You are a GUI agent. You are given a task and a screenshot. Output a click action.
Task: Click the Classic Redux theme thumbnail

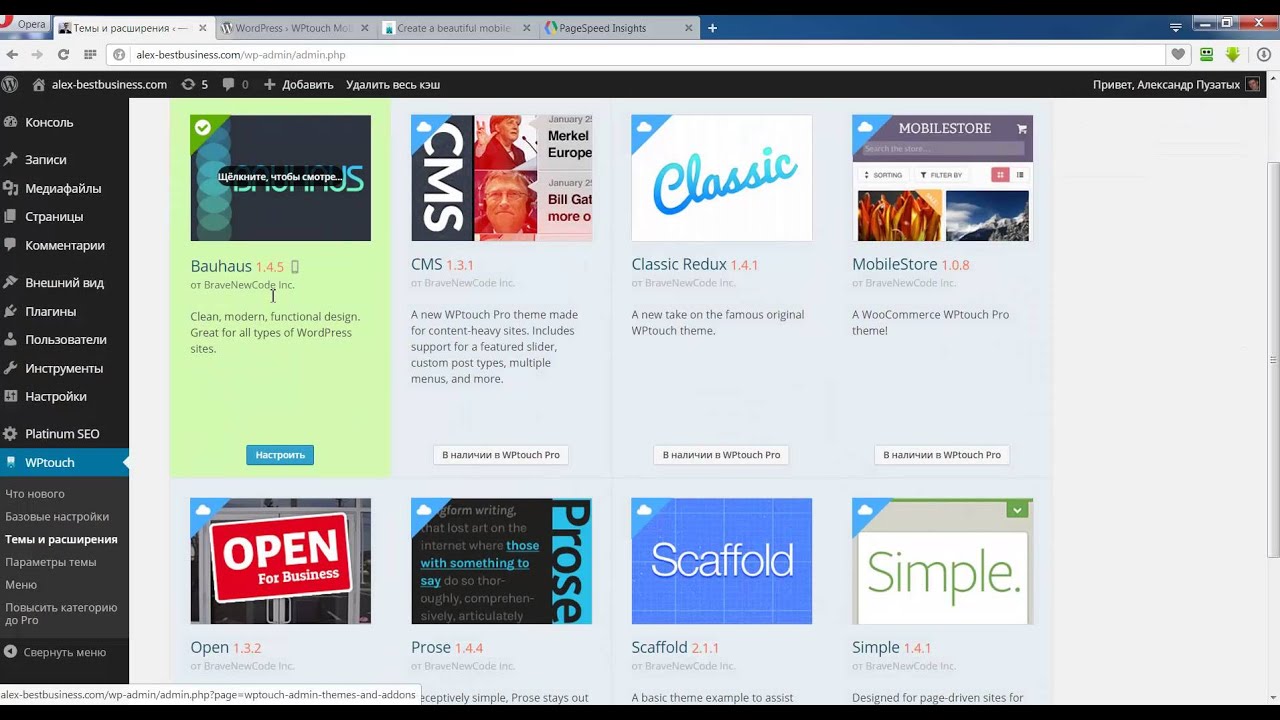point(721,178)
